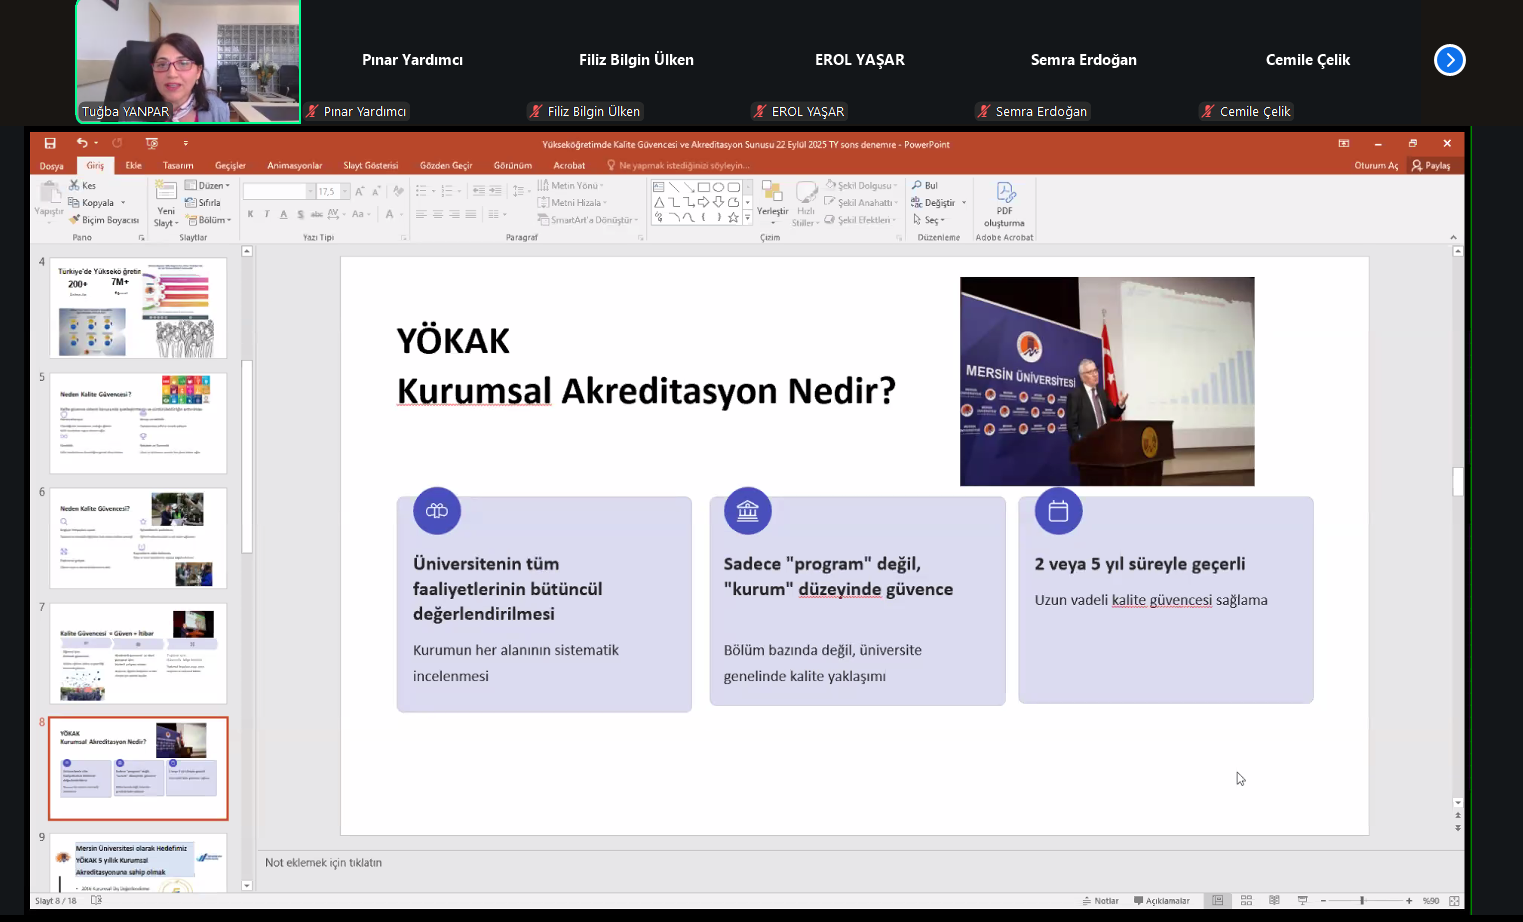Toggle the Açıklamalar comments pane
The height and width of the screenshot is (922, 1523).
1161,901
